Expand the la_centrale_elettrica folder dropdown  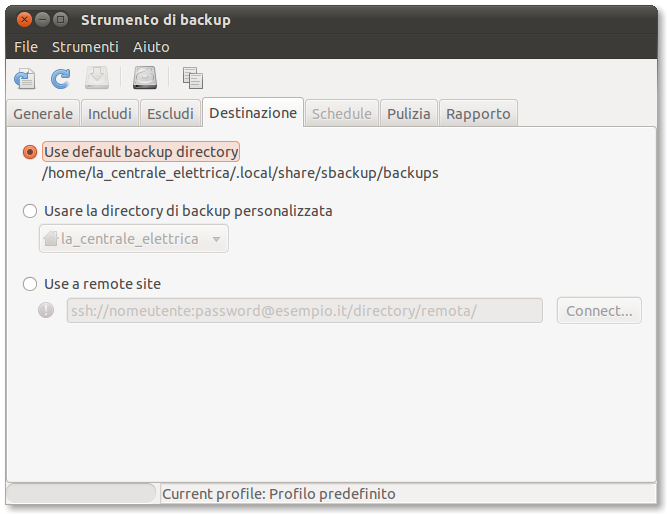pos(216,239)
